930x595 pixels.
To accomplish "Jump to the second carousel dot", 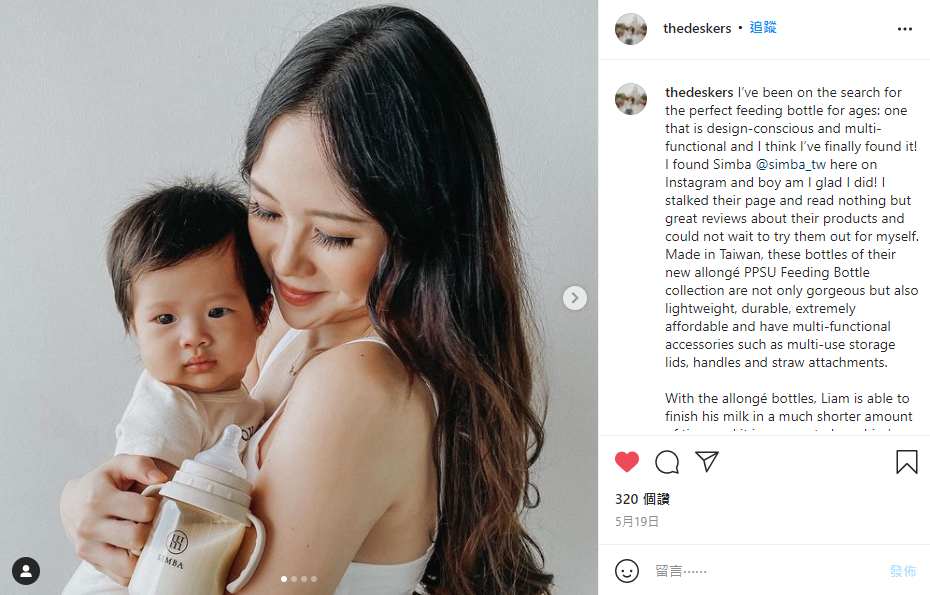I will (x=294, y=579).
